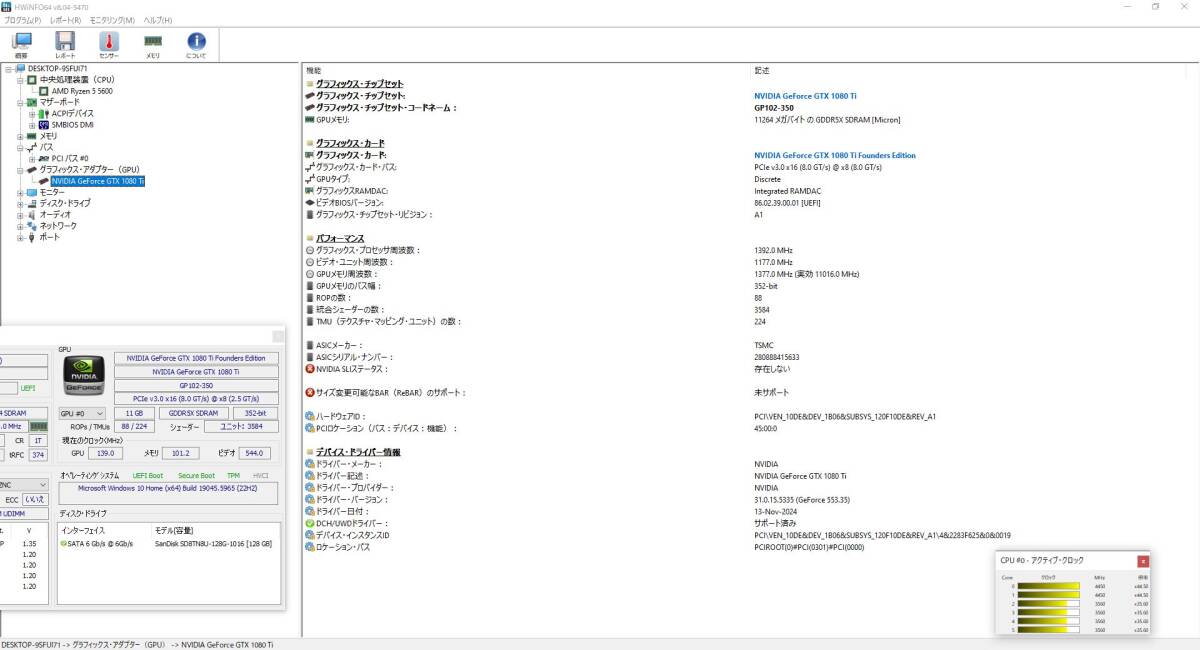
Task: Select AMD Ryzen 5 5600 in the tree
Action: point(82,91)
